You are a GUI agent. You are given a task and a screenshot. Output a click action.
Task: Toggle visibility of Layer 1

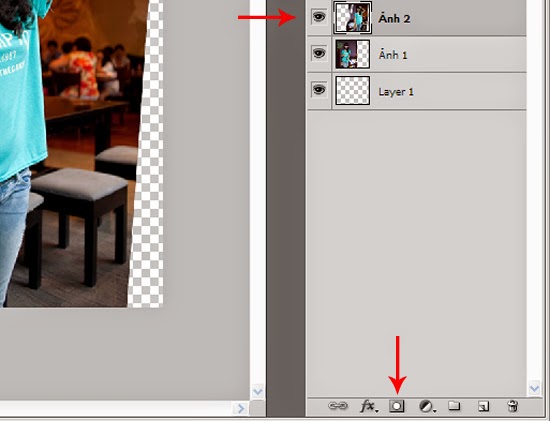coord(319,90)
